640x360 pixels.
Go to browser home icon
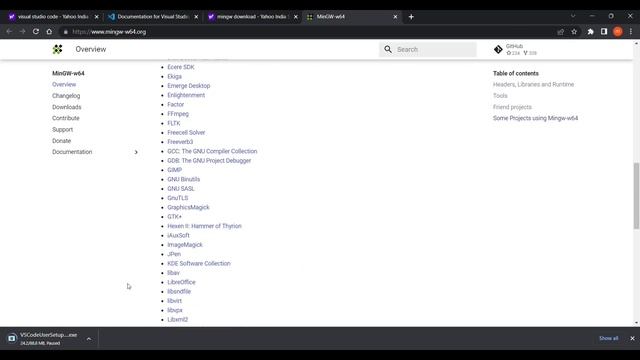tap(49, 31)
